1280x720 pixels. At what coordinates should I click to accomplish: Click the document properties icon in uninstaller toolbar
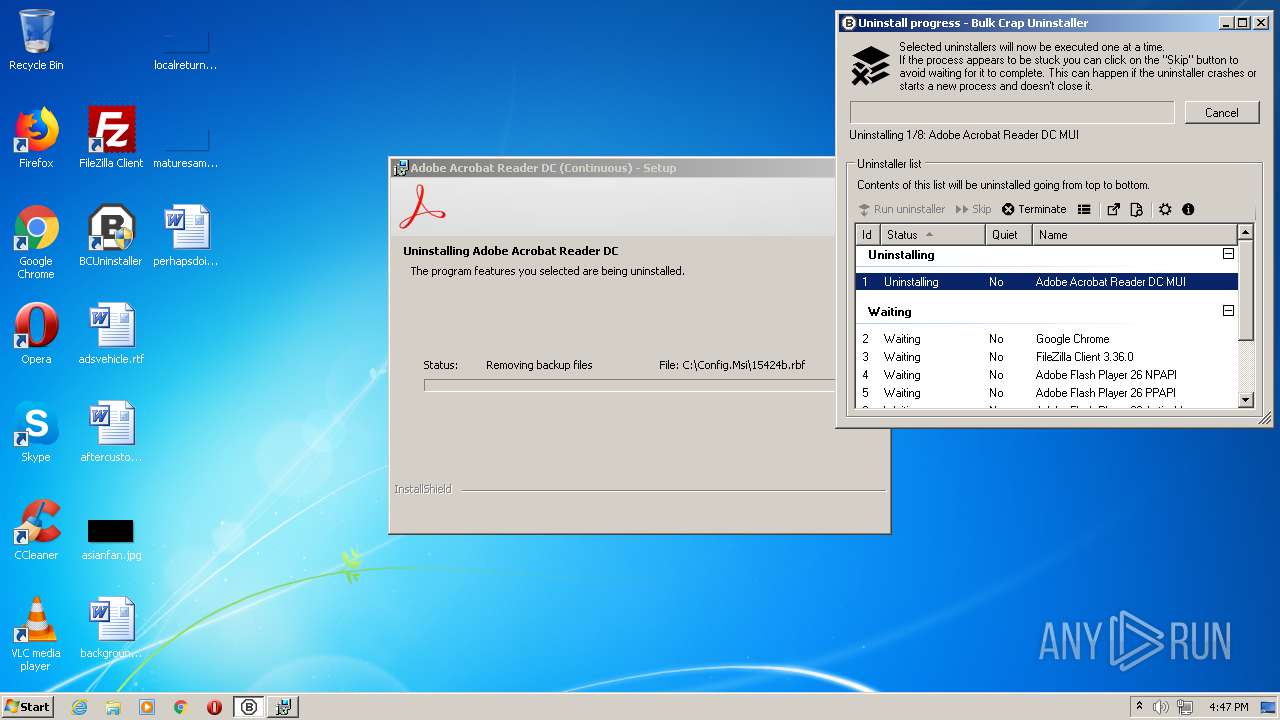[1136, 209]
